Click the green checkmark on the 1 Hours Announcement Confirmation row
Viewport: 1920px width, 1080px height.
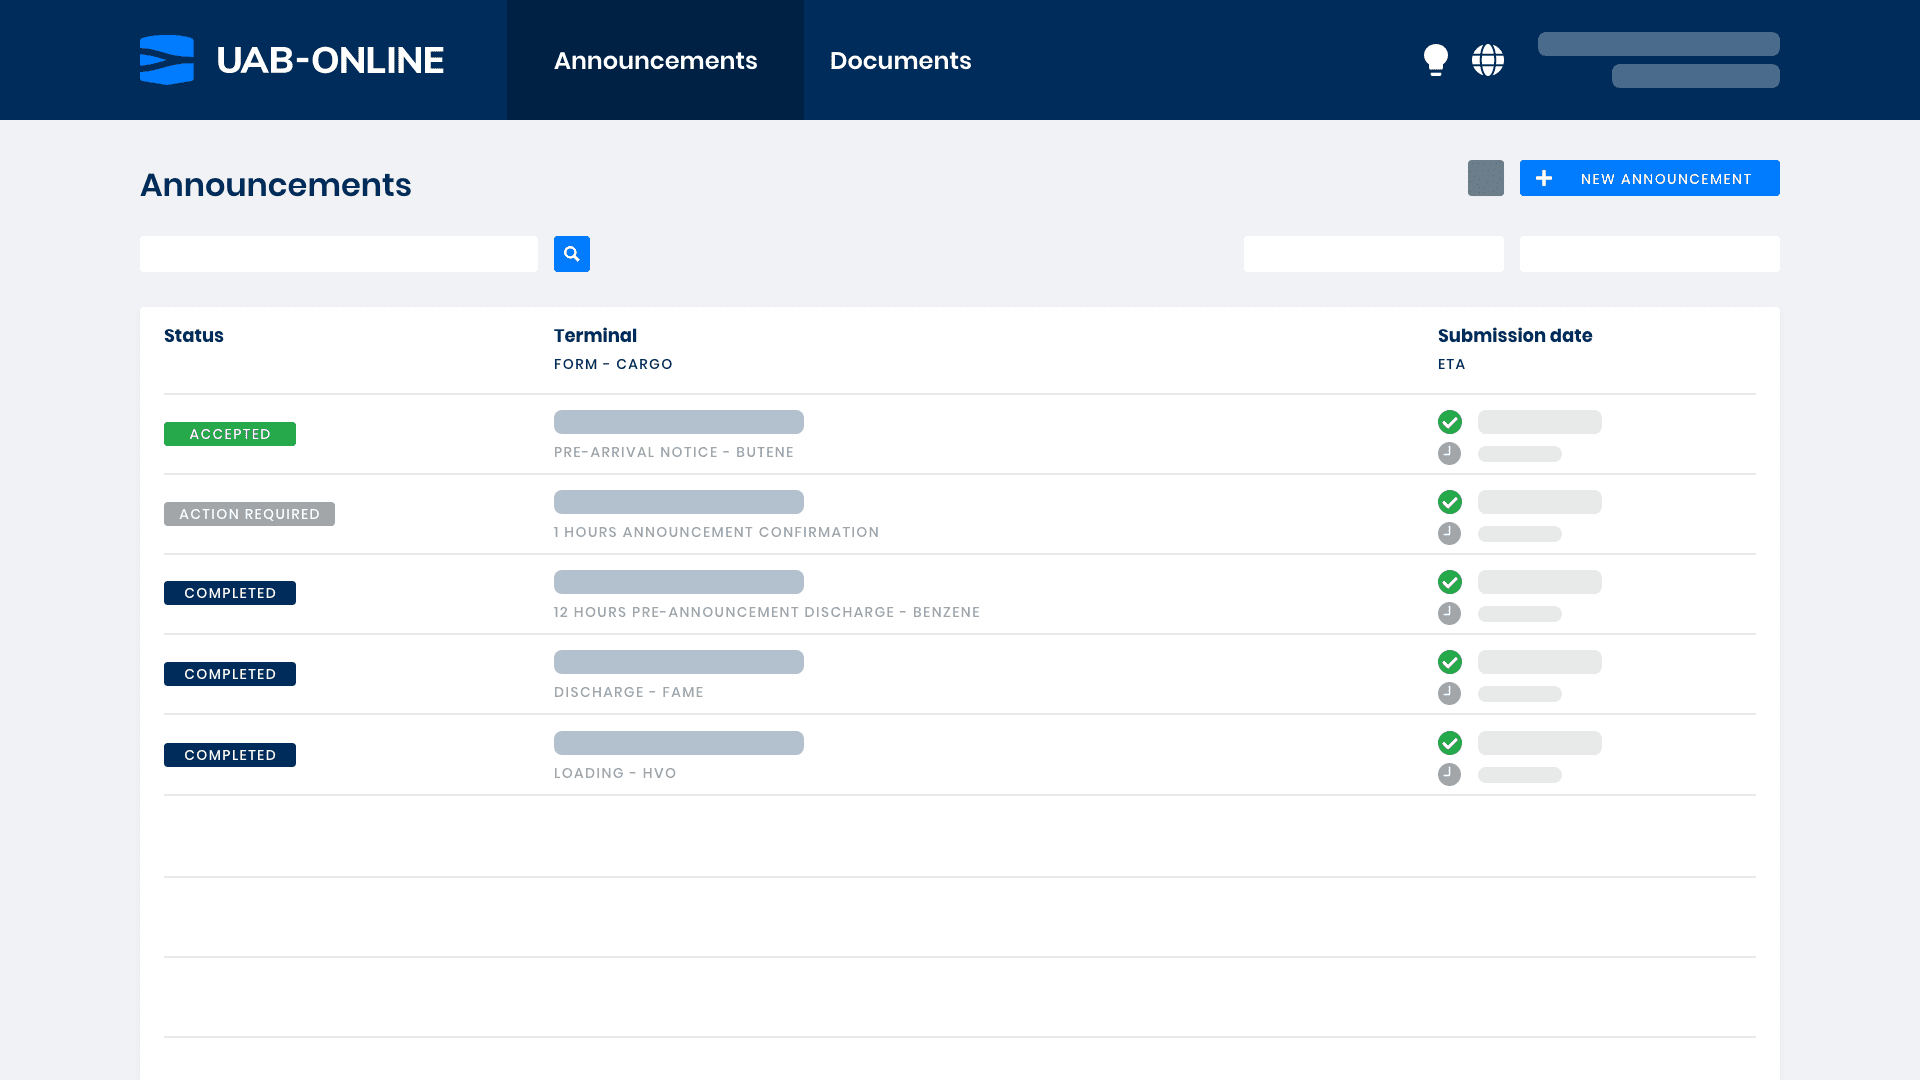[1450, 502]
